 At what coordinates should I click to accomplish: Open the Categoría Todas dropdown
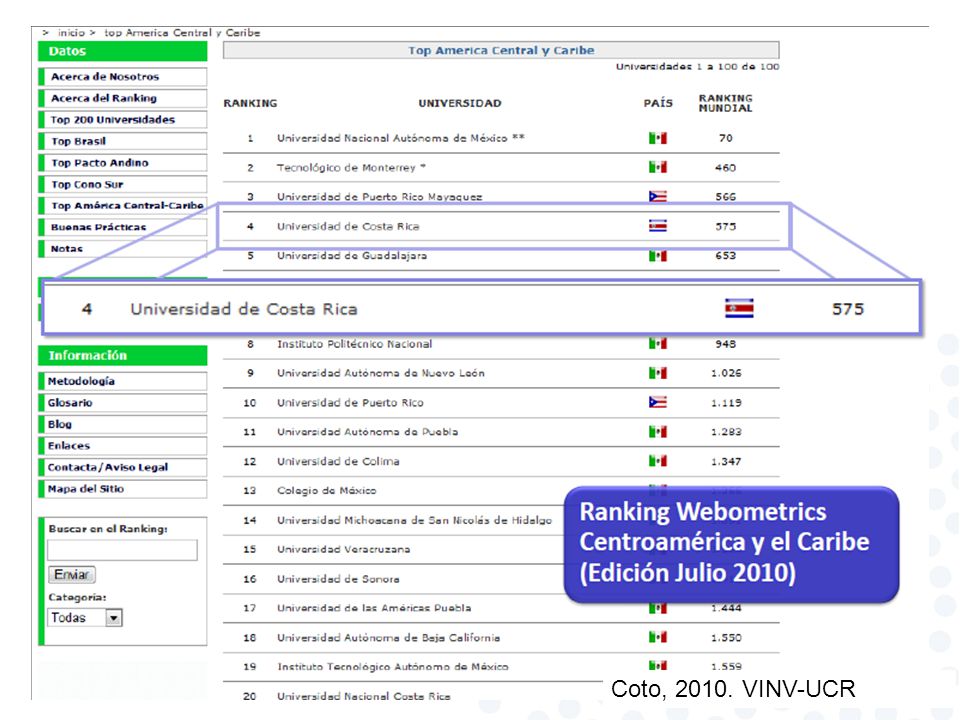(85, 617)
